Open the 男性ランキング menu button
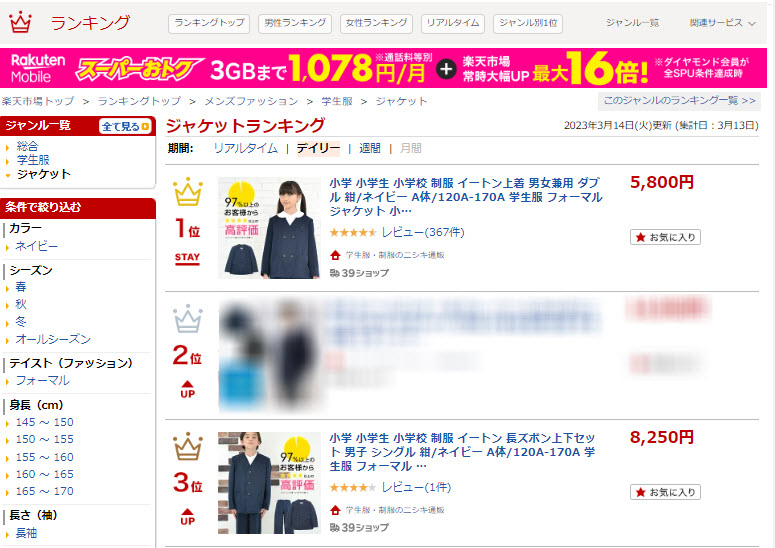 click(295, 23)
